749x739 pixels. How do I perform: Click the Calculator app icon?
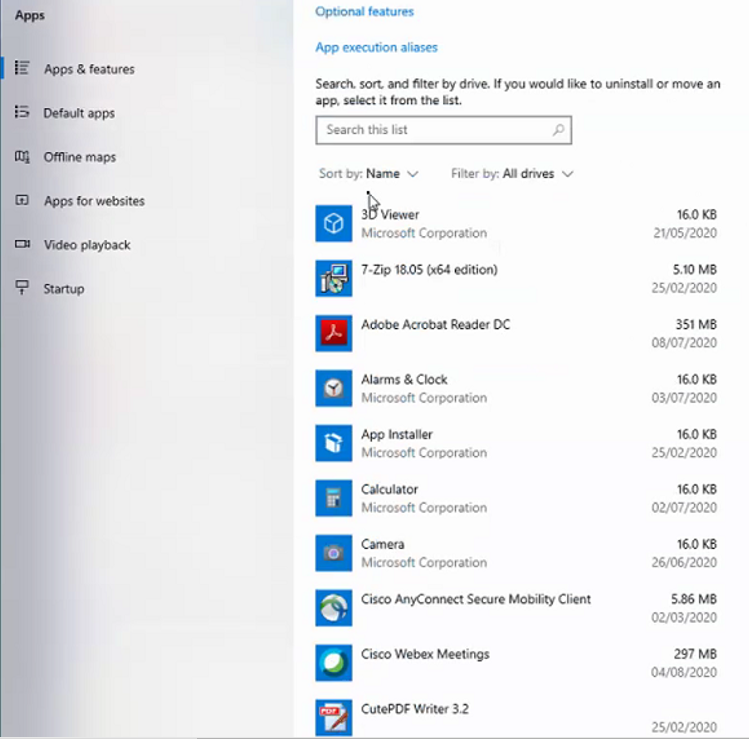click(333, 498)
